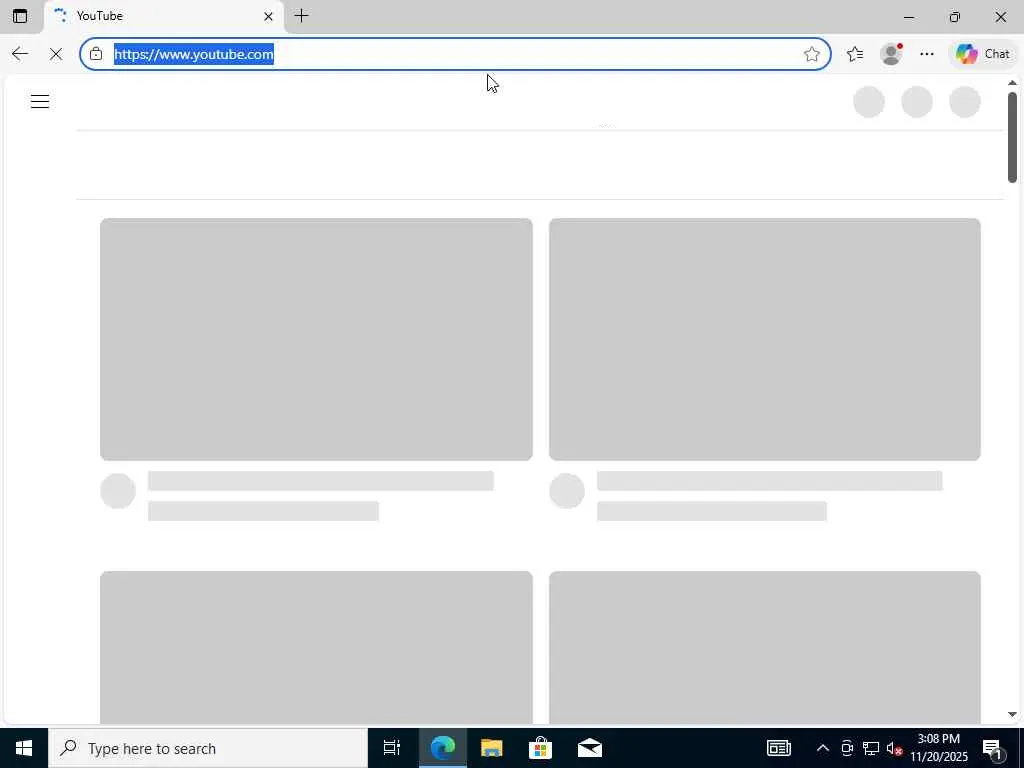This screenshot has width=1024, height=768.
Task: Open the browser profile icon
Action: 891,54
